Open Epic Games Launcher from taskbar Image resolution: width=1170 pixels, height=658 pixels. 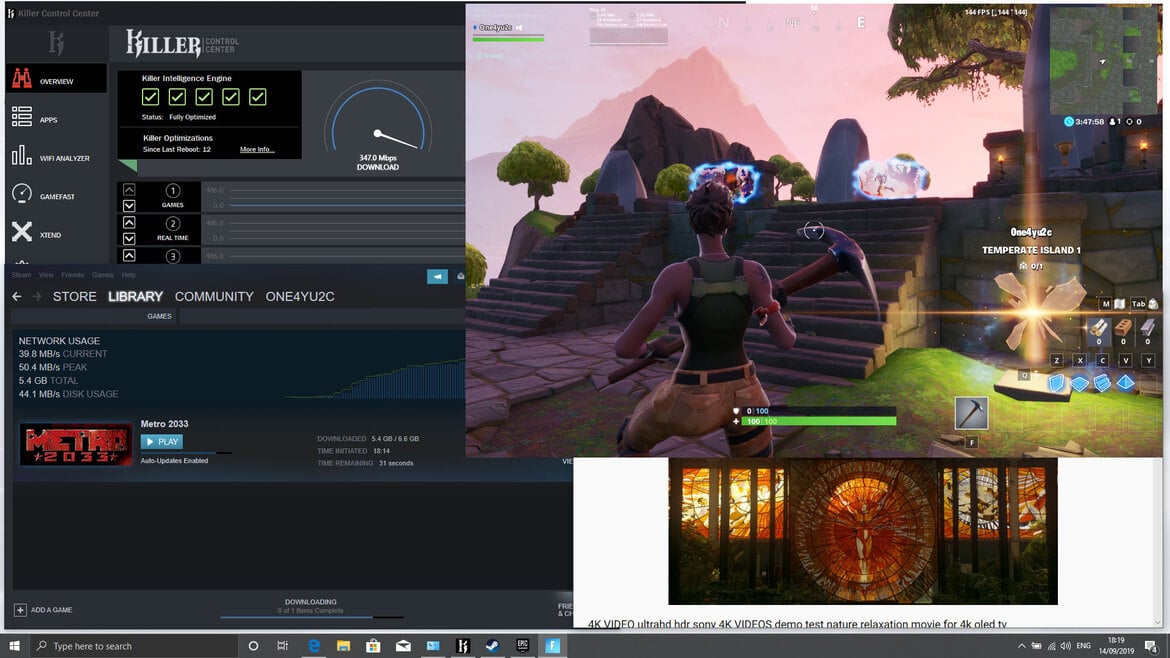[522, 646]
